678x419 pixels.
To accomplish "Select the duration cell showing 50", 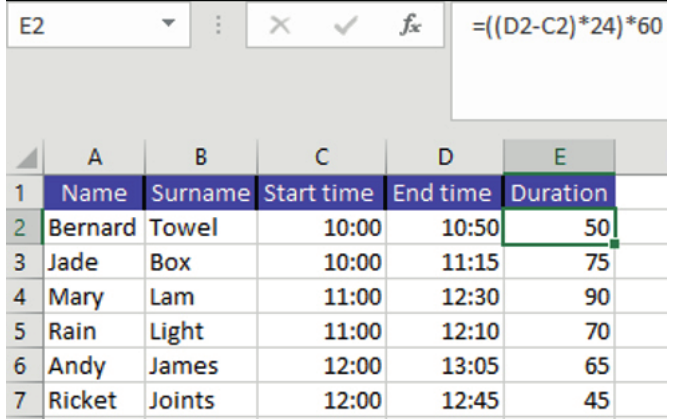I will (x=560, y=227).
